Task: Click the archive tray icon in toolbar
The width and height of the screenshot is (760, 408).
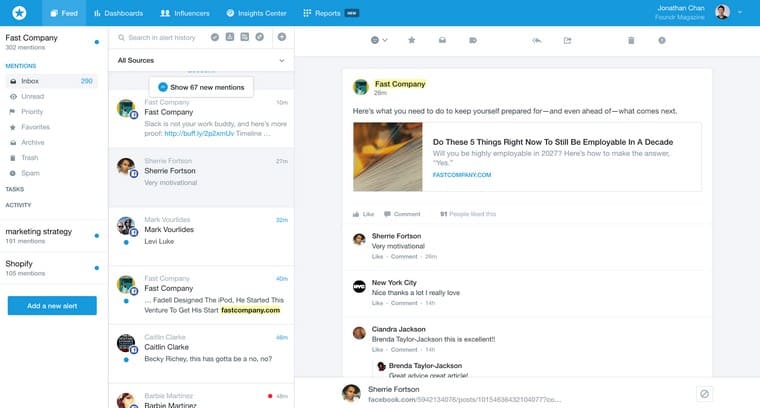Action: tap(441, 40)
